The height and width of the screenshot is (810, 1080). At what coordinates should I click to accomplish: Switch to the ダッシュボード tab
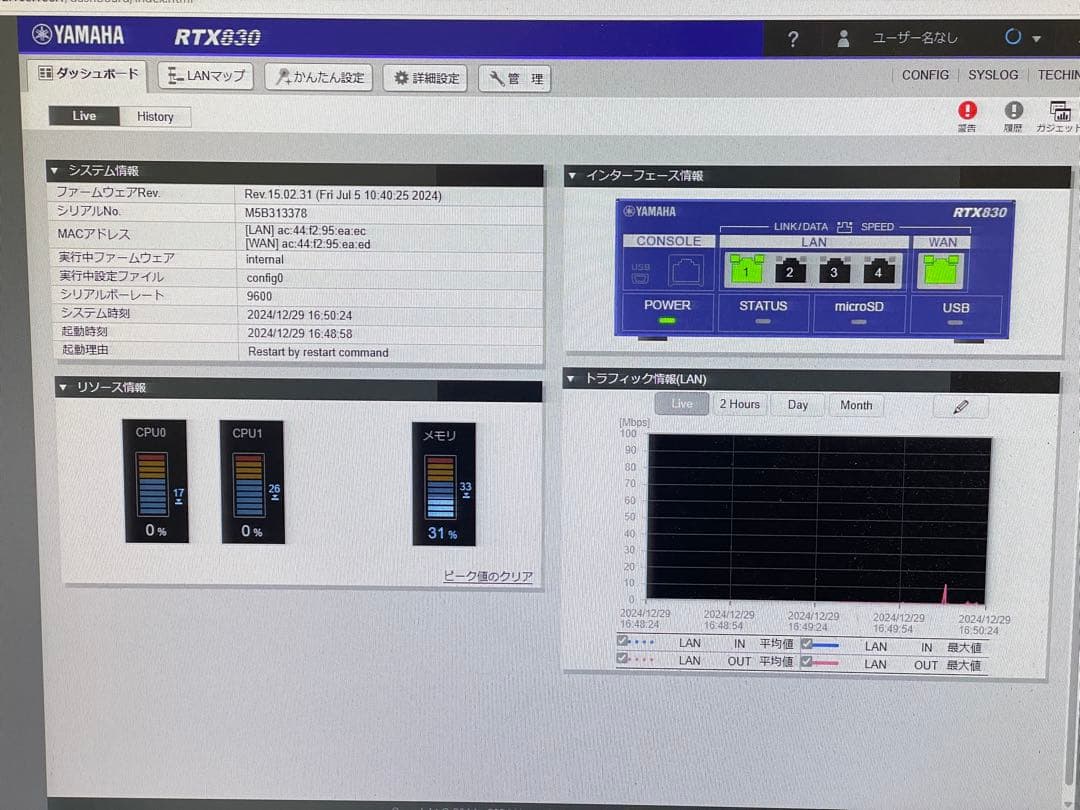click(87, 74)
